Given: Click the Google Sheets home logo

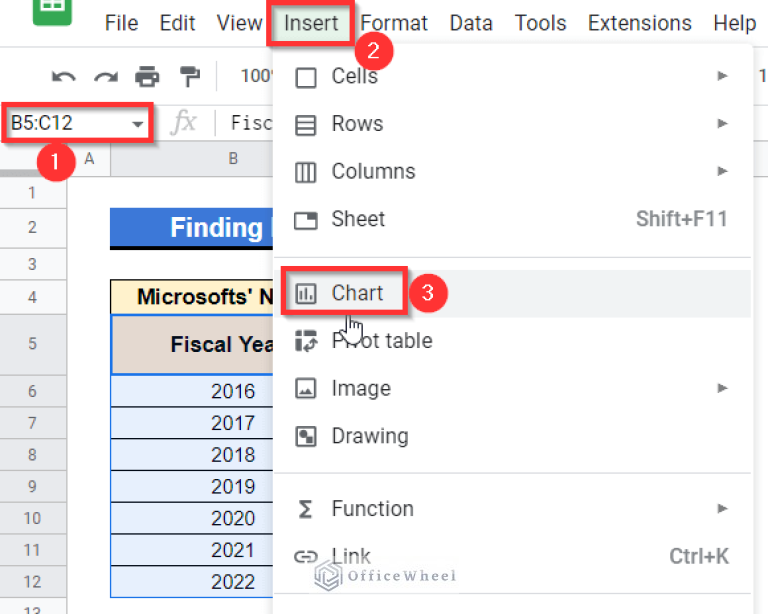Looking at the screenshot, I should (52, 11).
